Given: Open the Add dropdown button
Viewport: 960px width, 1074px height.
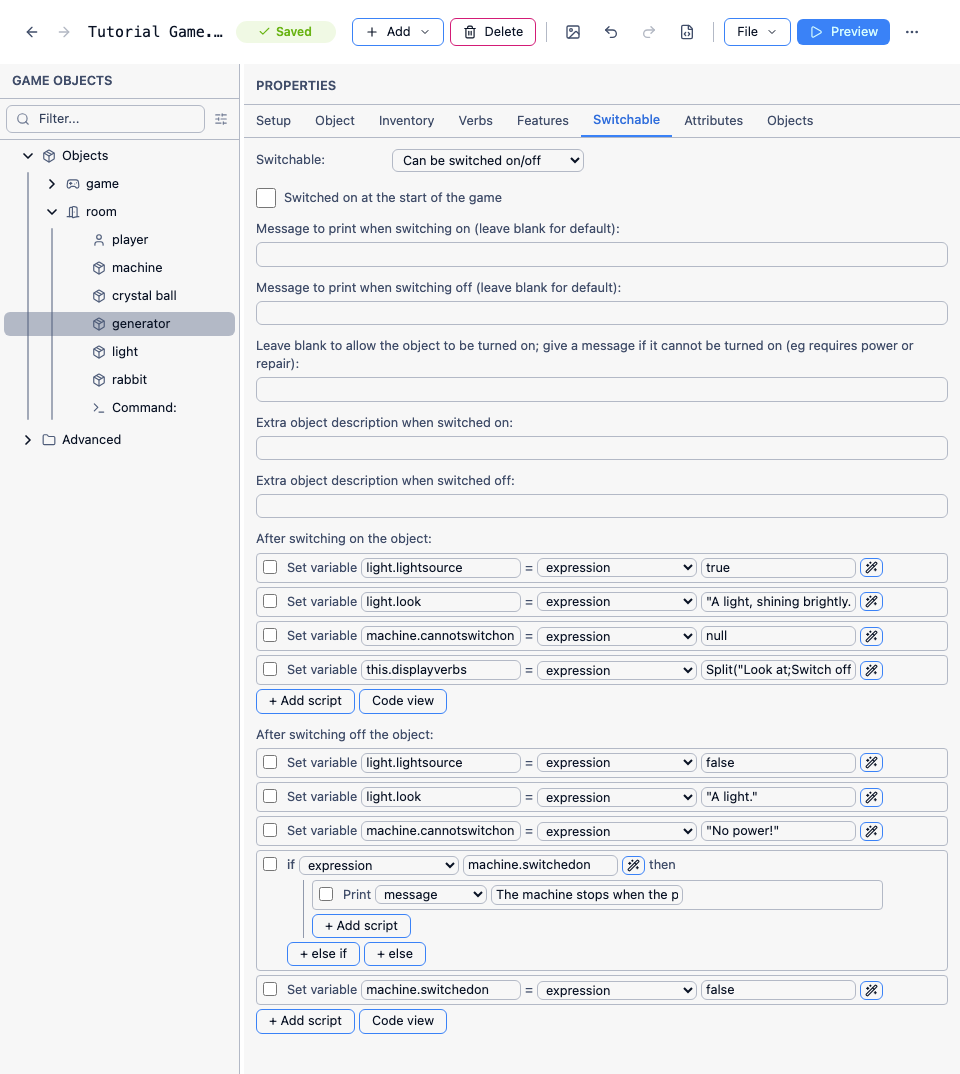Looking at the screenshot, I should [x=398, y=32].
